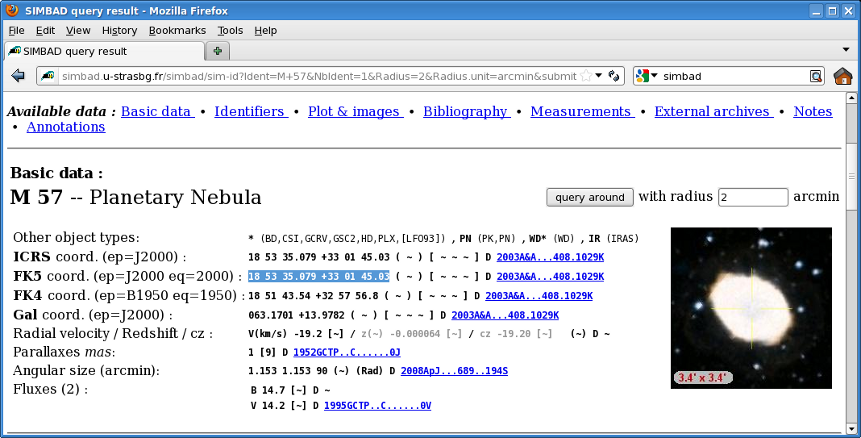
Task: Open the Bookmarks menu
Action: [x=176, y=30]
